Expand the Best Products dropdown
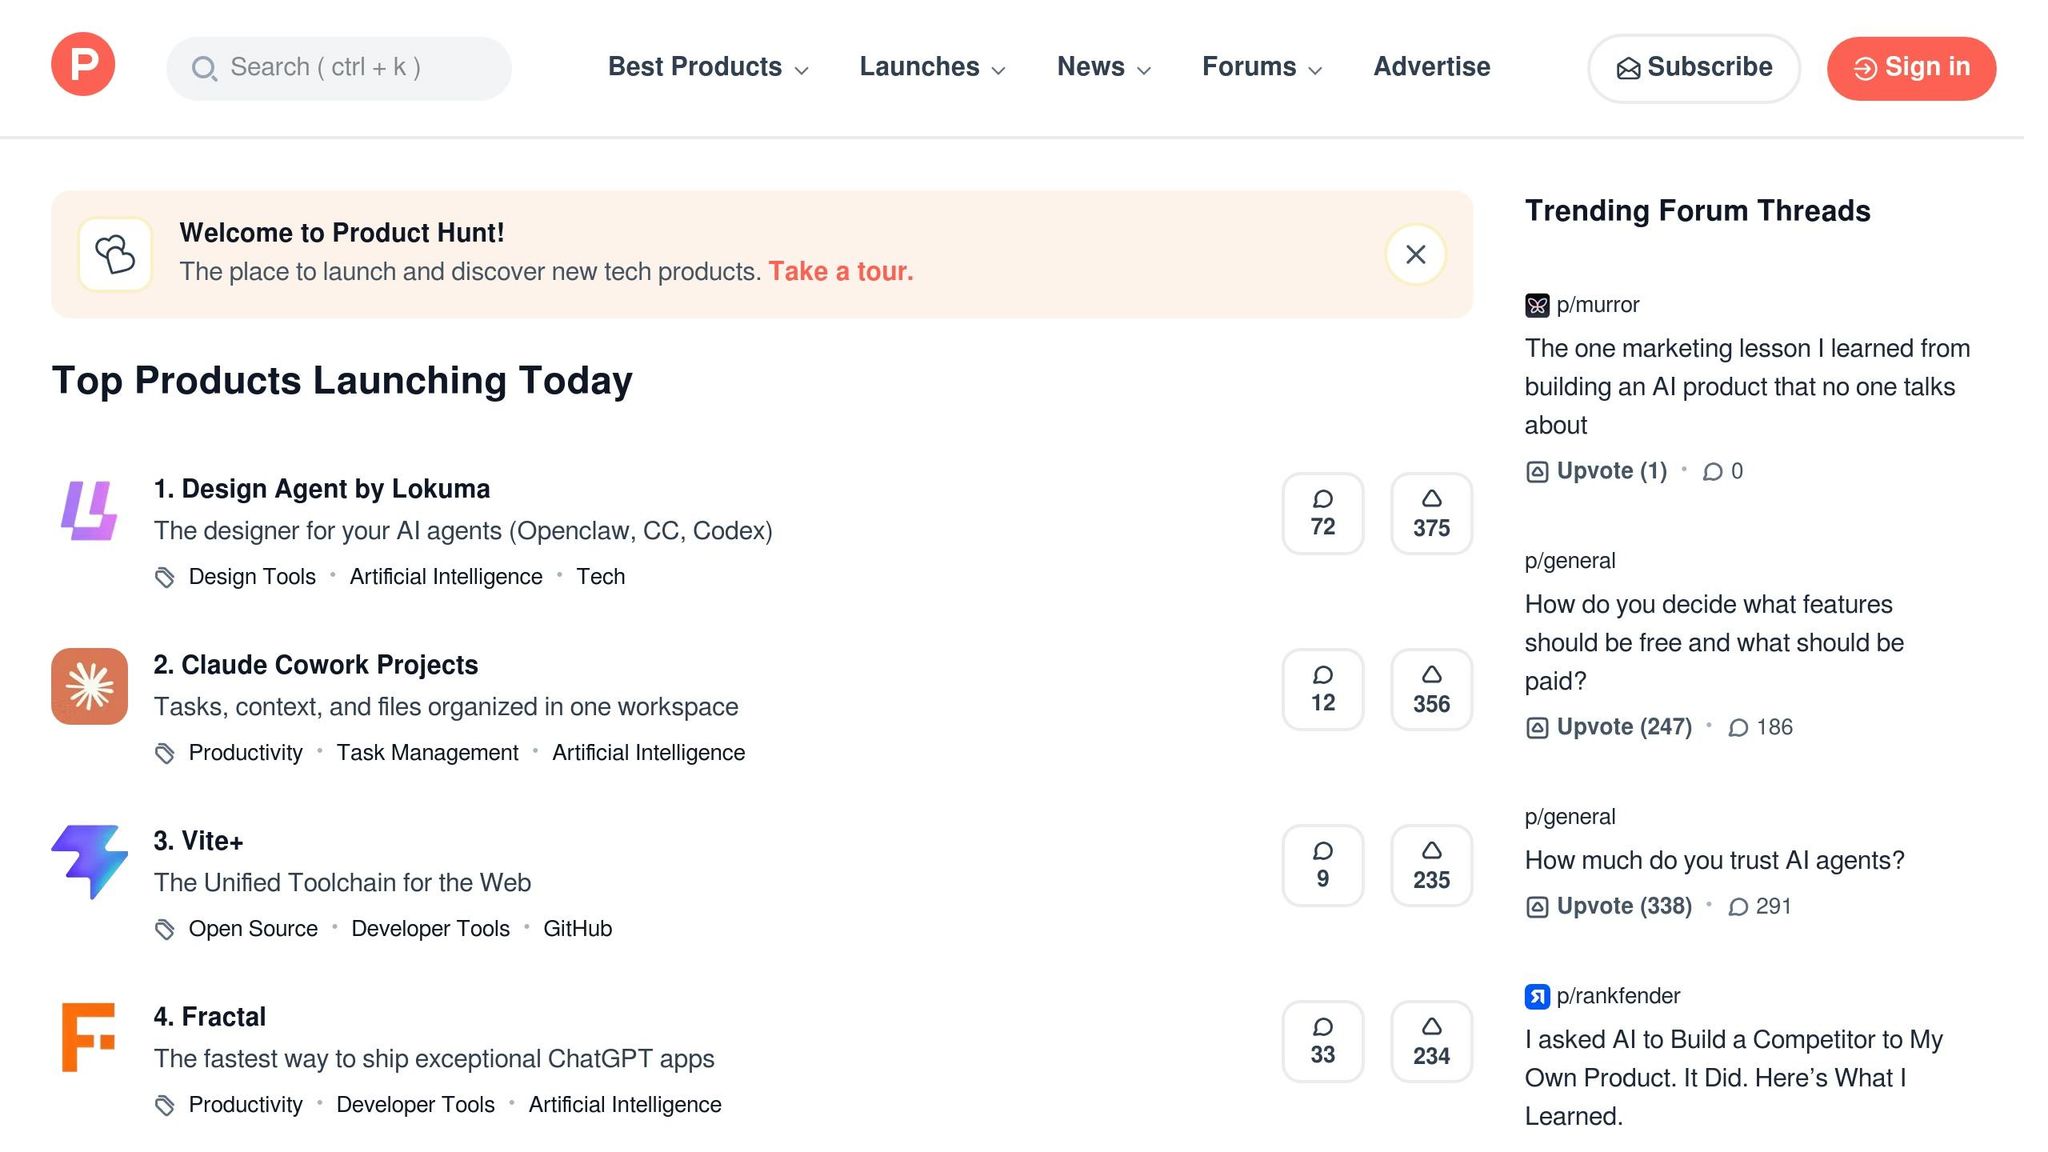The image size is (2048, 1152). [708, 67]
